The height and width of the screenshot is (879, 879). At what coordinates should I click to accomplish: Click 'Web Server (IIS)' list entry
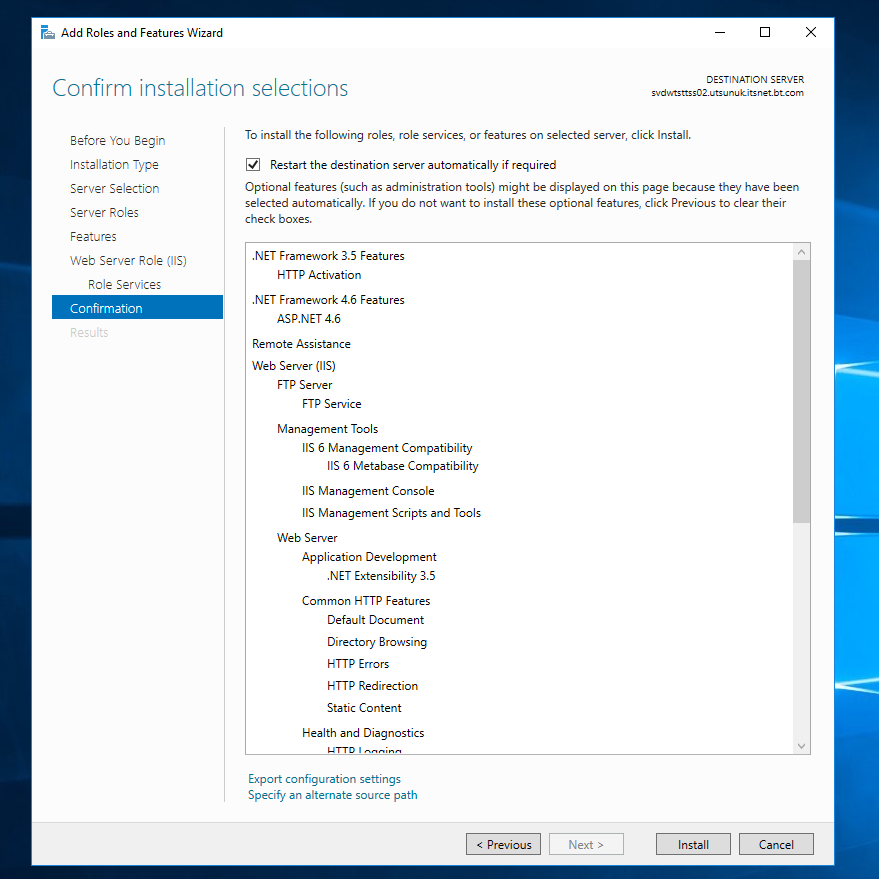[x=294, y=366]
